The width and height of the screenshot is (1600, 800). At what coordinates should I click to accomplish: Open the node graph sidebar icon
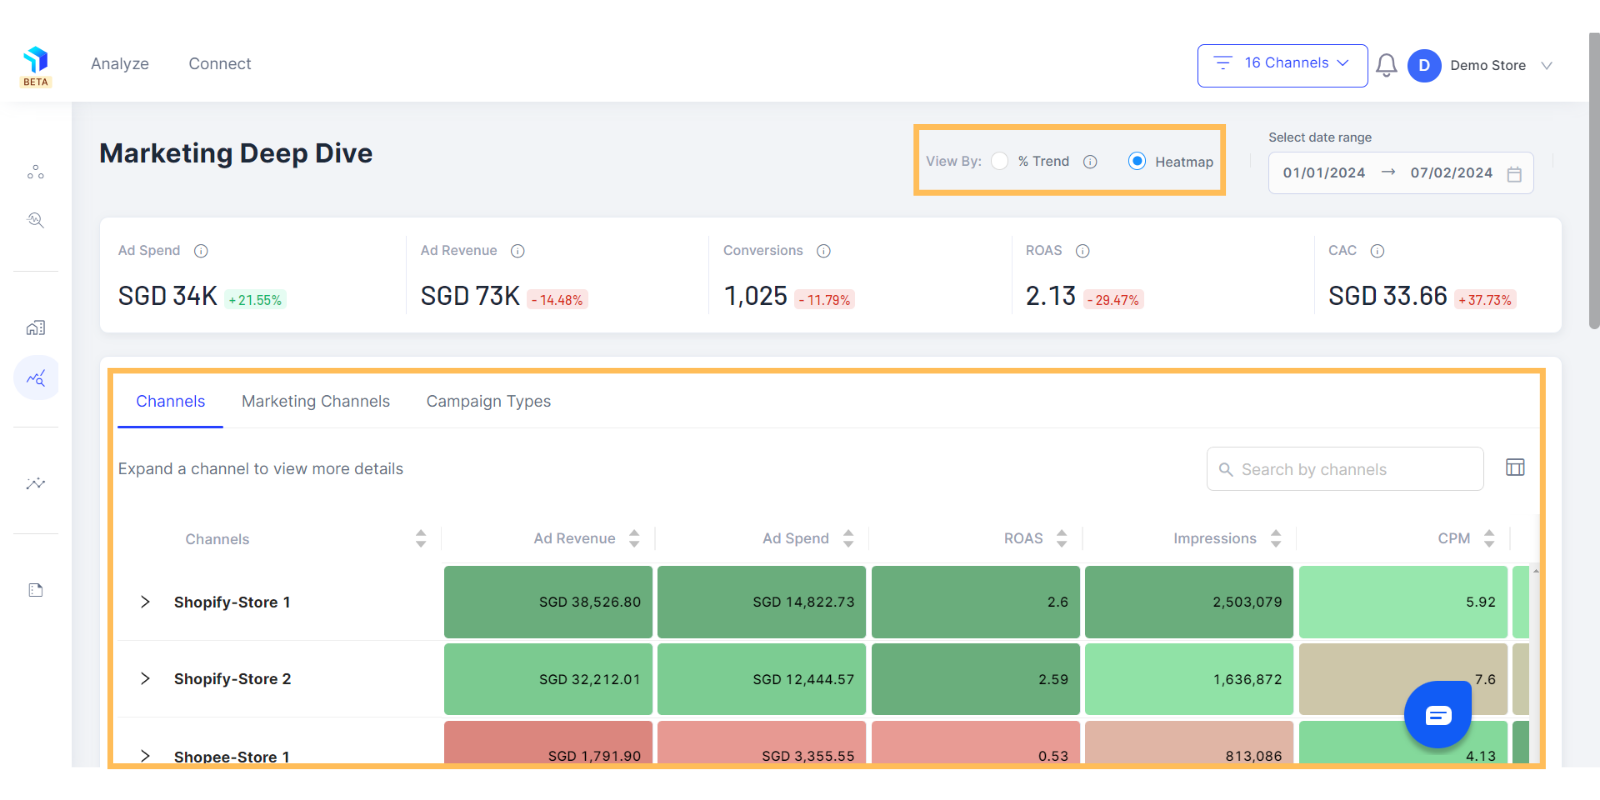coord(36,172)
